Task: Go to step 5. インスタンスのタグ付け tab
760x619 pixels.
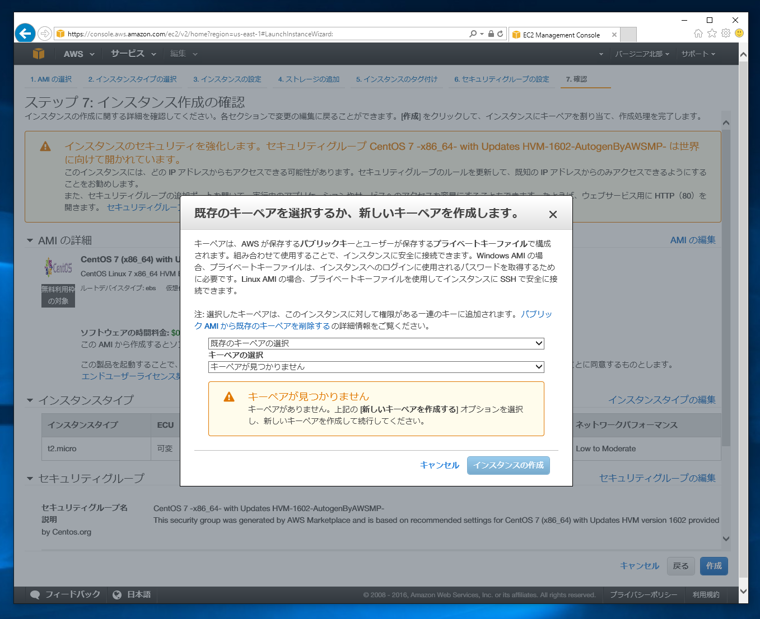Action: tap(396, 79)
